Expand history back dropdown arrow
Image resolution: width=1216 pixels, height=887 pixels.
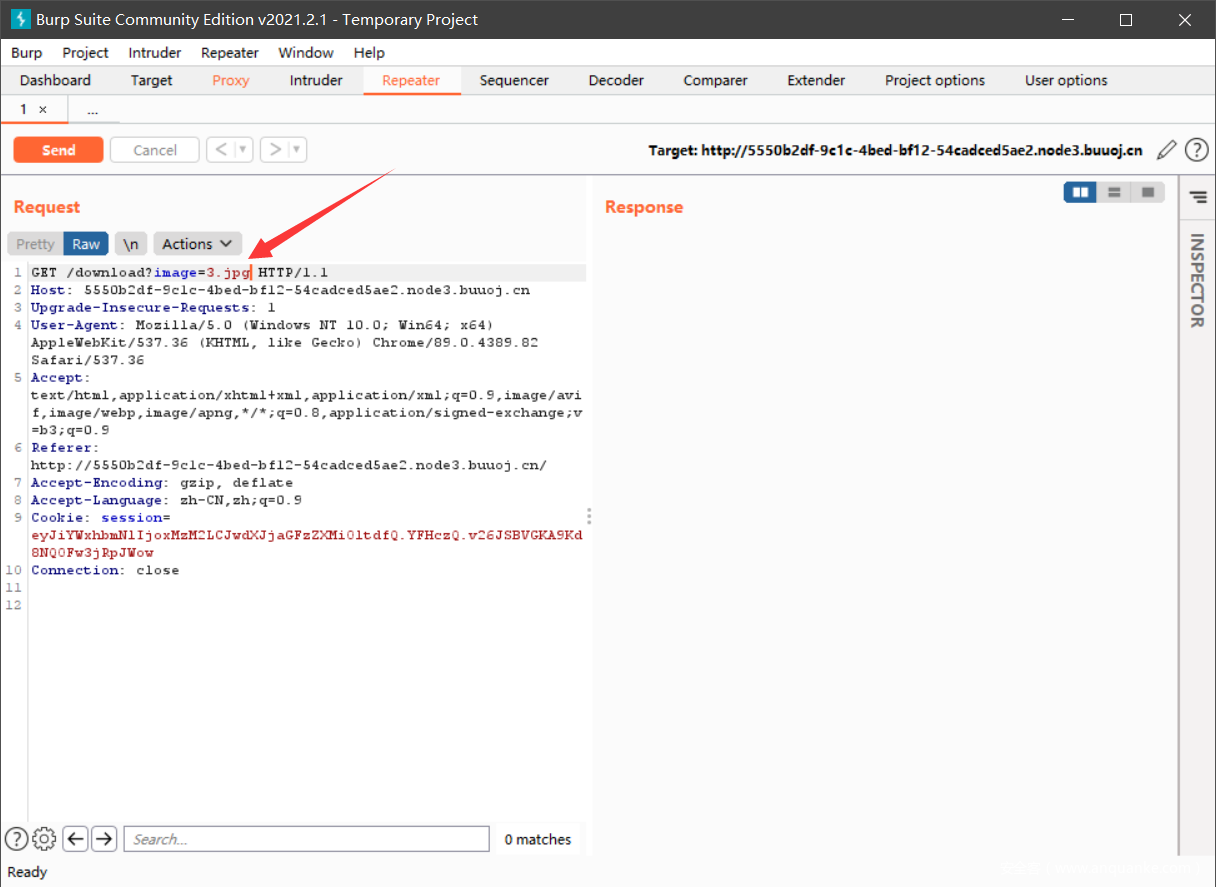coord(242,150)
